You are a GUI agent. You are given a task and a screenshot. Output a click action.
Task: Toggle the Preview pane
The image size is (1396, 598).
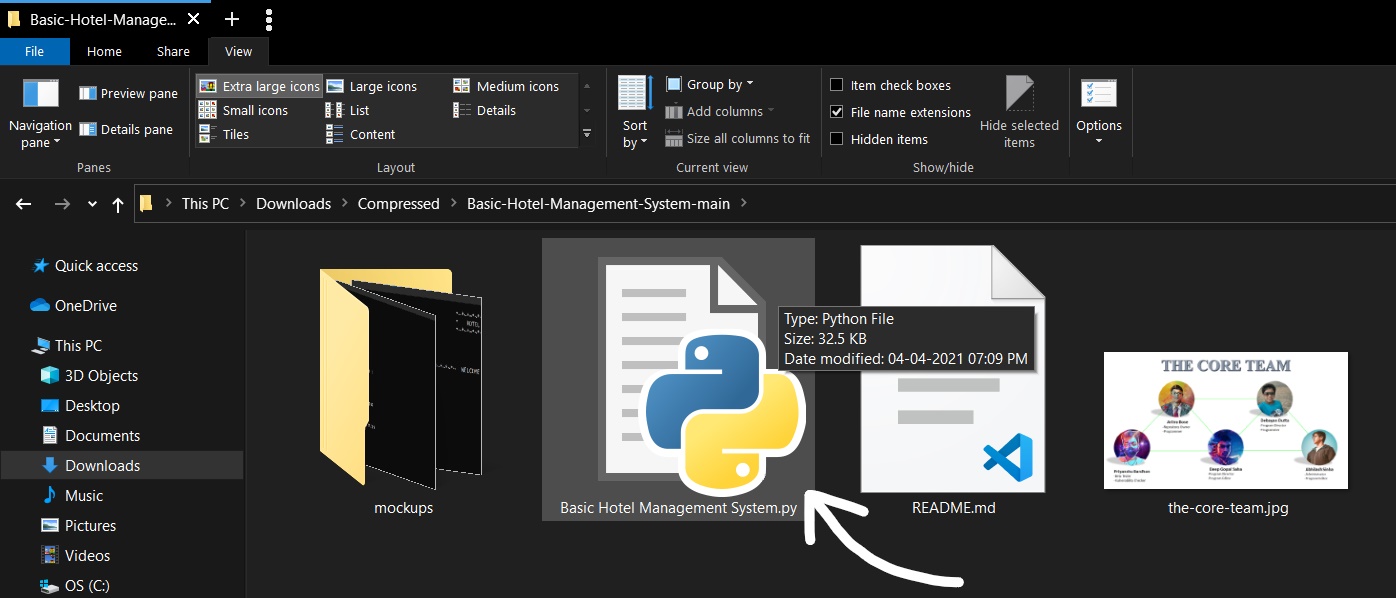tap(128, 93)
